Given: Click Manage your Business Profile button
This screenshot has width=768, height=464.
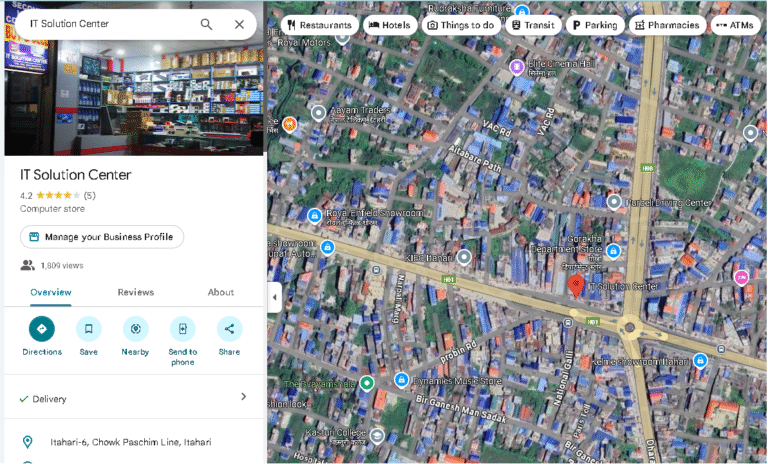Looking at the screenshot, I should click(102, 237).
